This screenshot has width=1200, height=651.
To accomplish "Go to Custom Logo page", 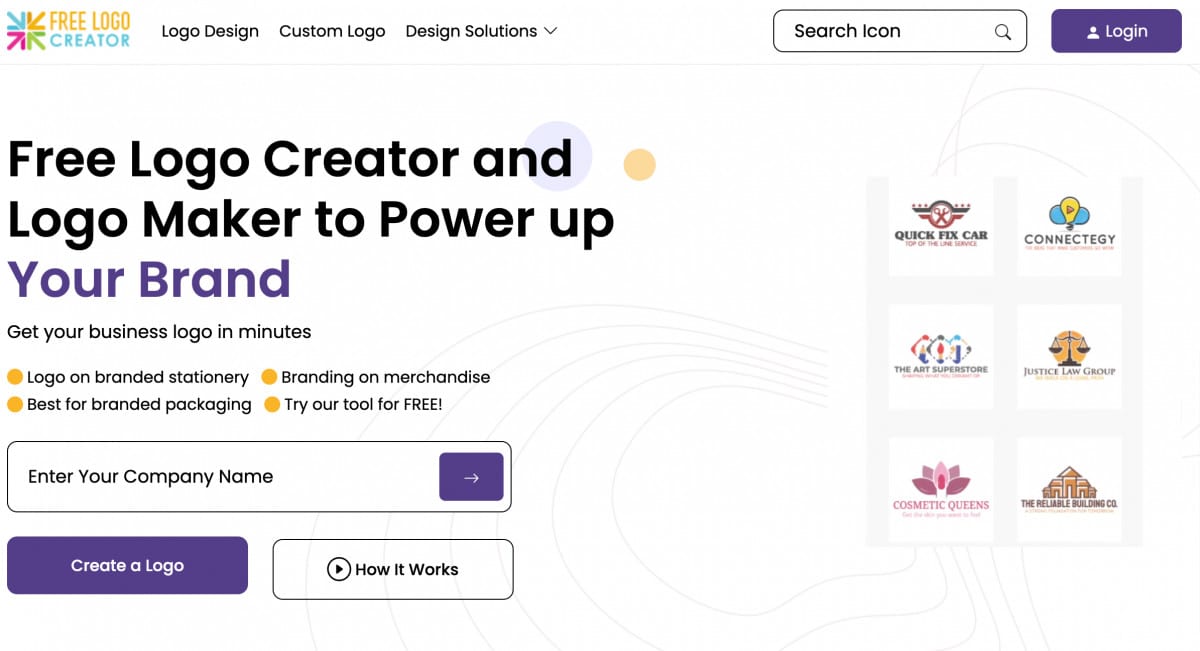I will point(332,31).
